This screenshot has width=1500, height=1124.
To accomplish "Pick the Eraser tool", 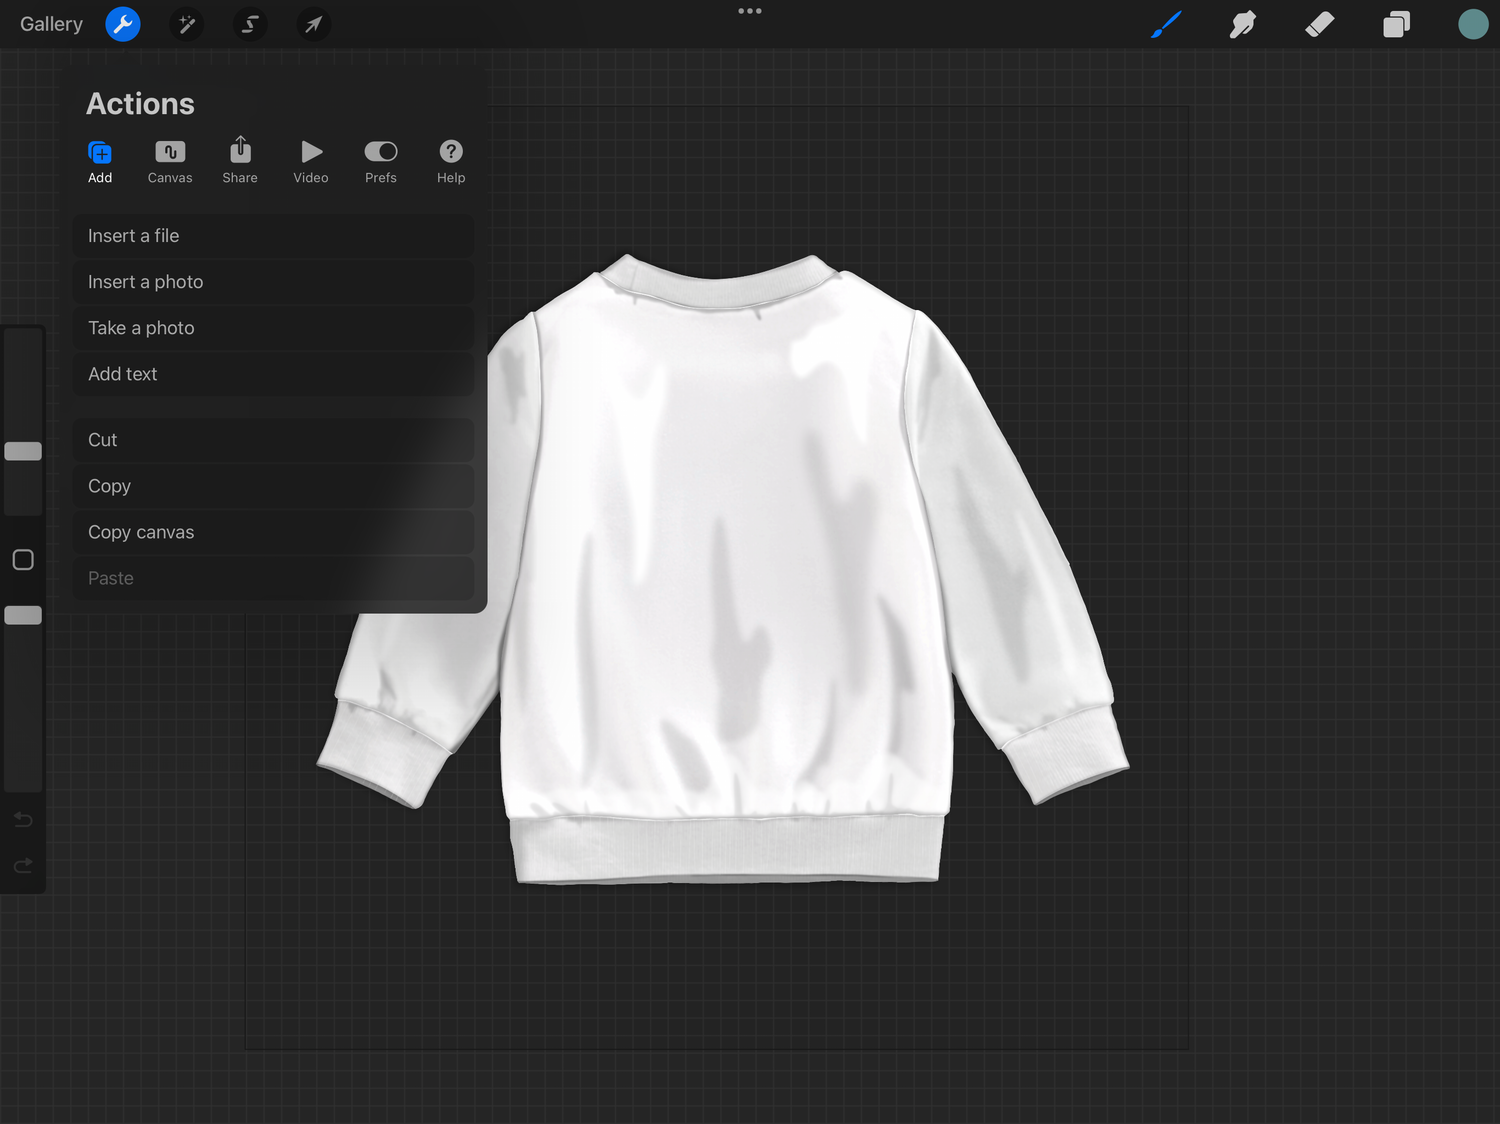I will point(1320,24).
